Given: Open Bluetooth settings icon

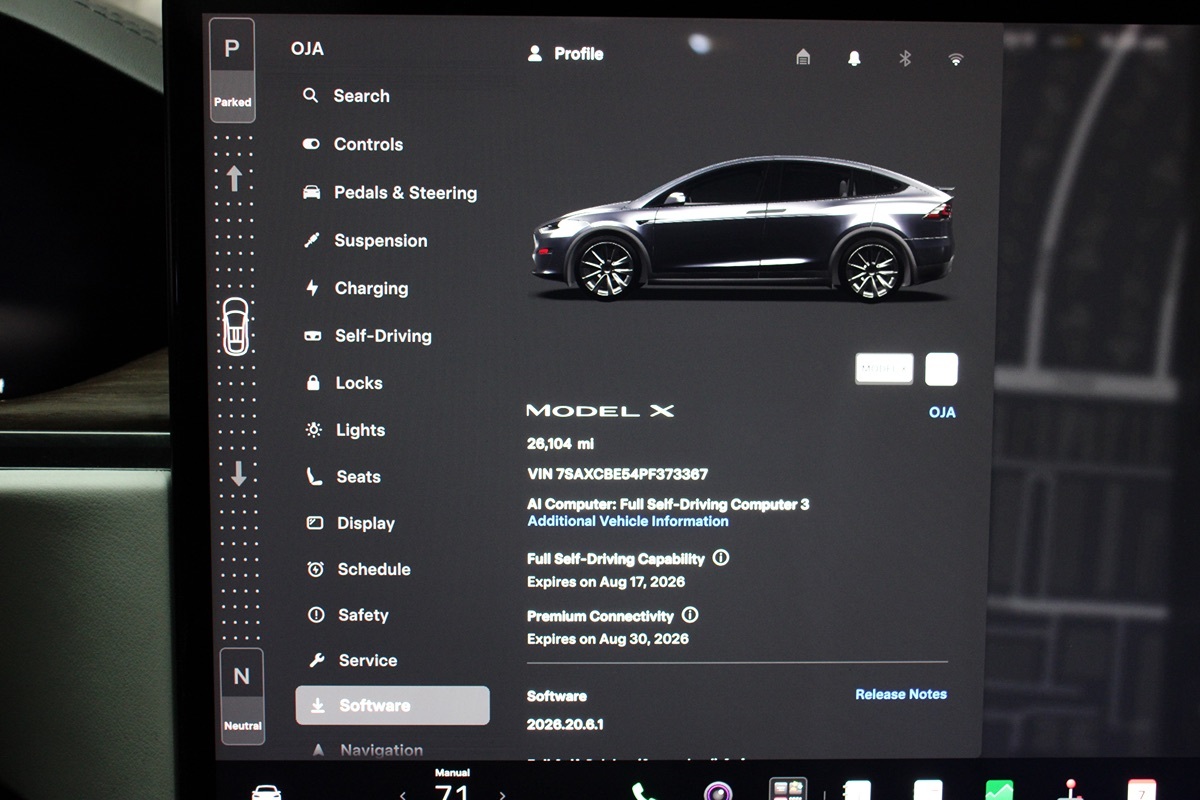Looking at the screenshot, I should click(905, 58).
